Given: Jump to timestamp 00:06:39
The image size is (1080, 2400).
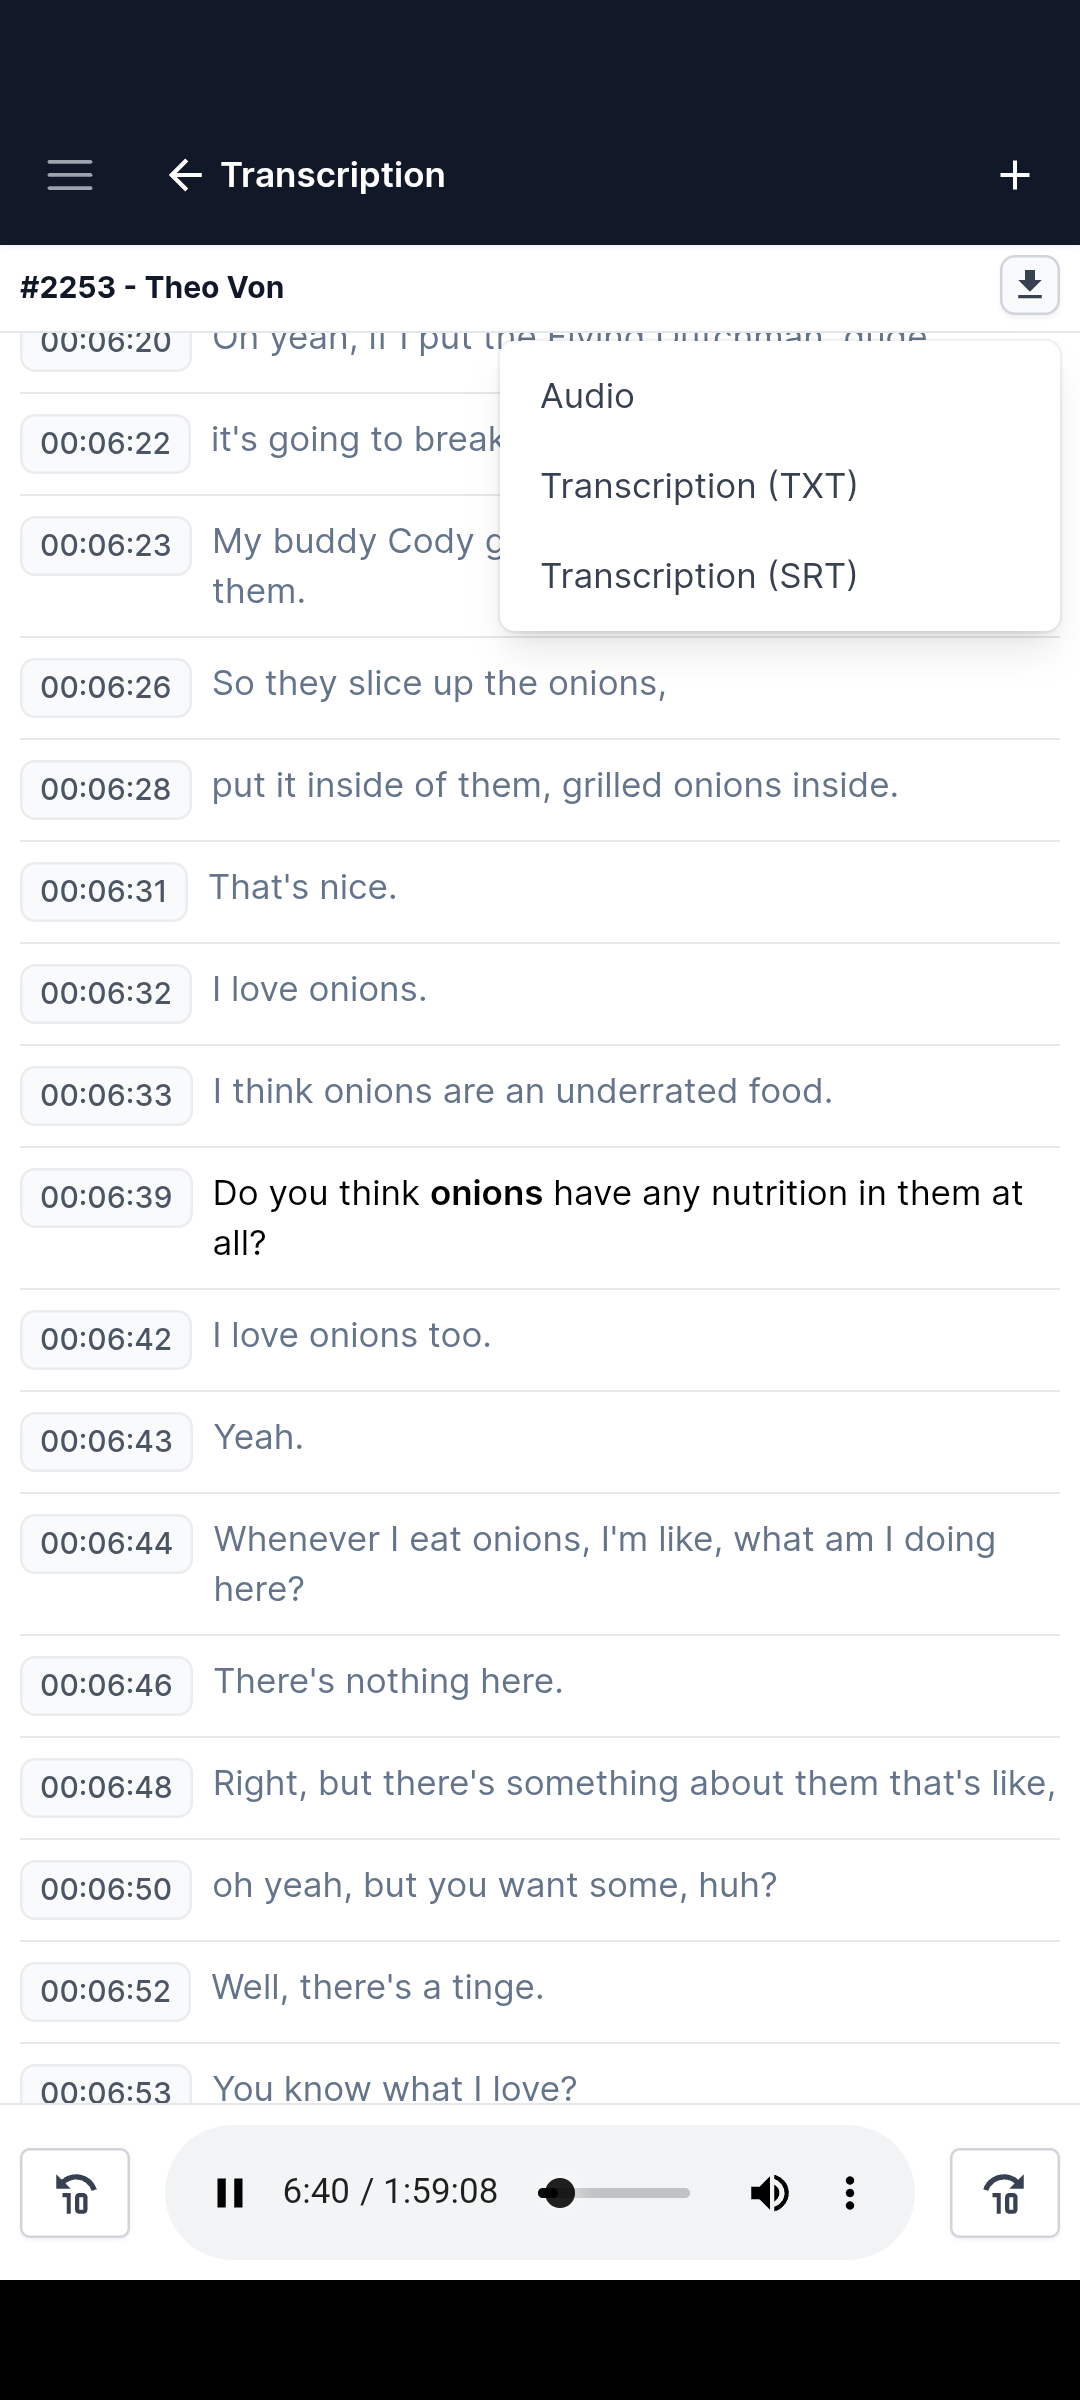Looking at the screenshot, I should pyautogui.click(x=106, y=1197).
